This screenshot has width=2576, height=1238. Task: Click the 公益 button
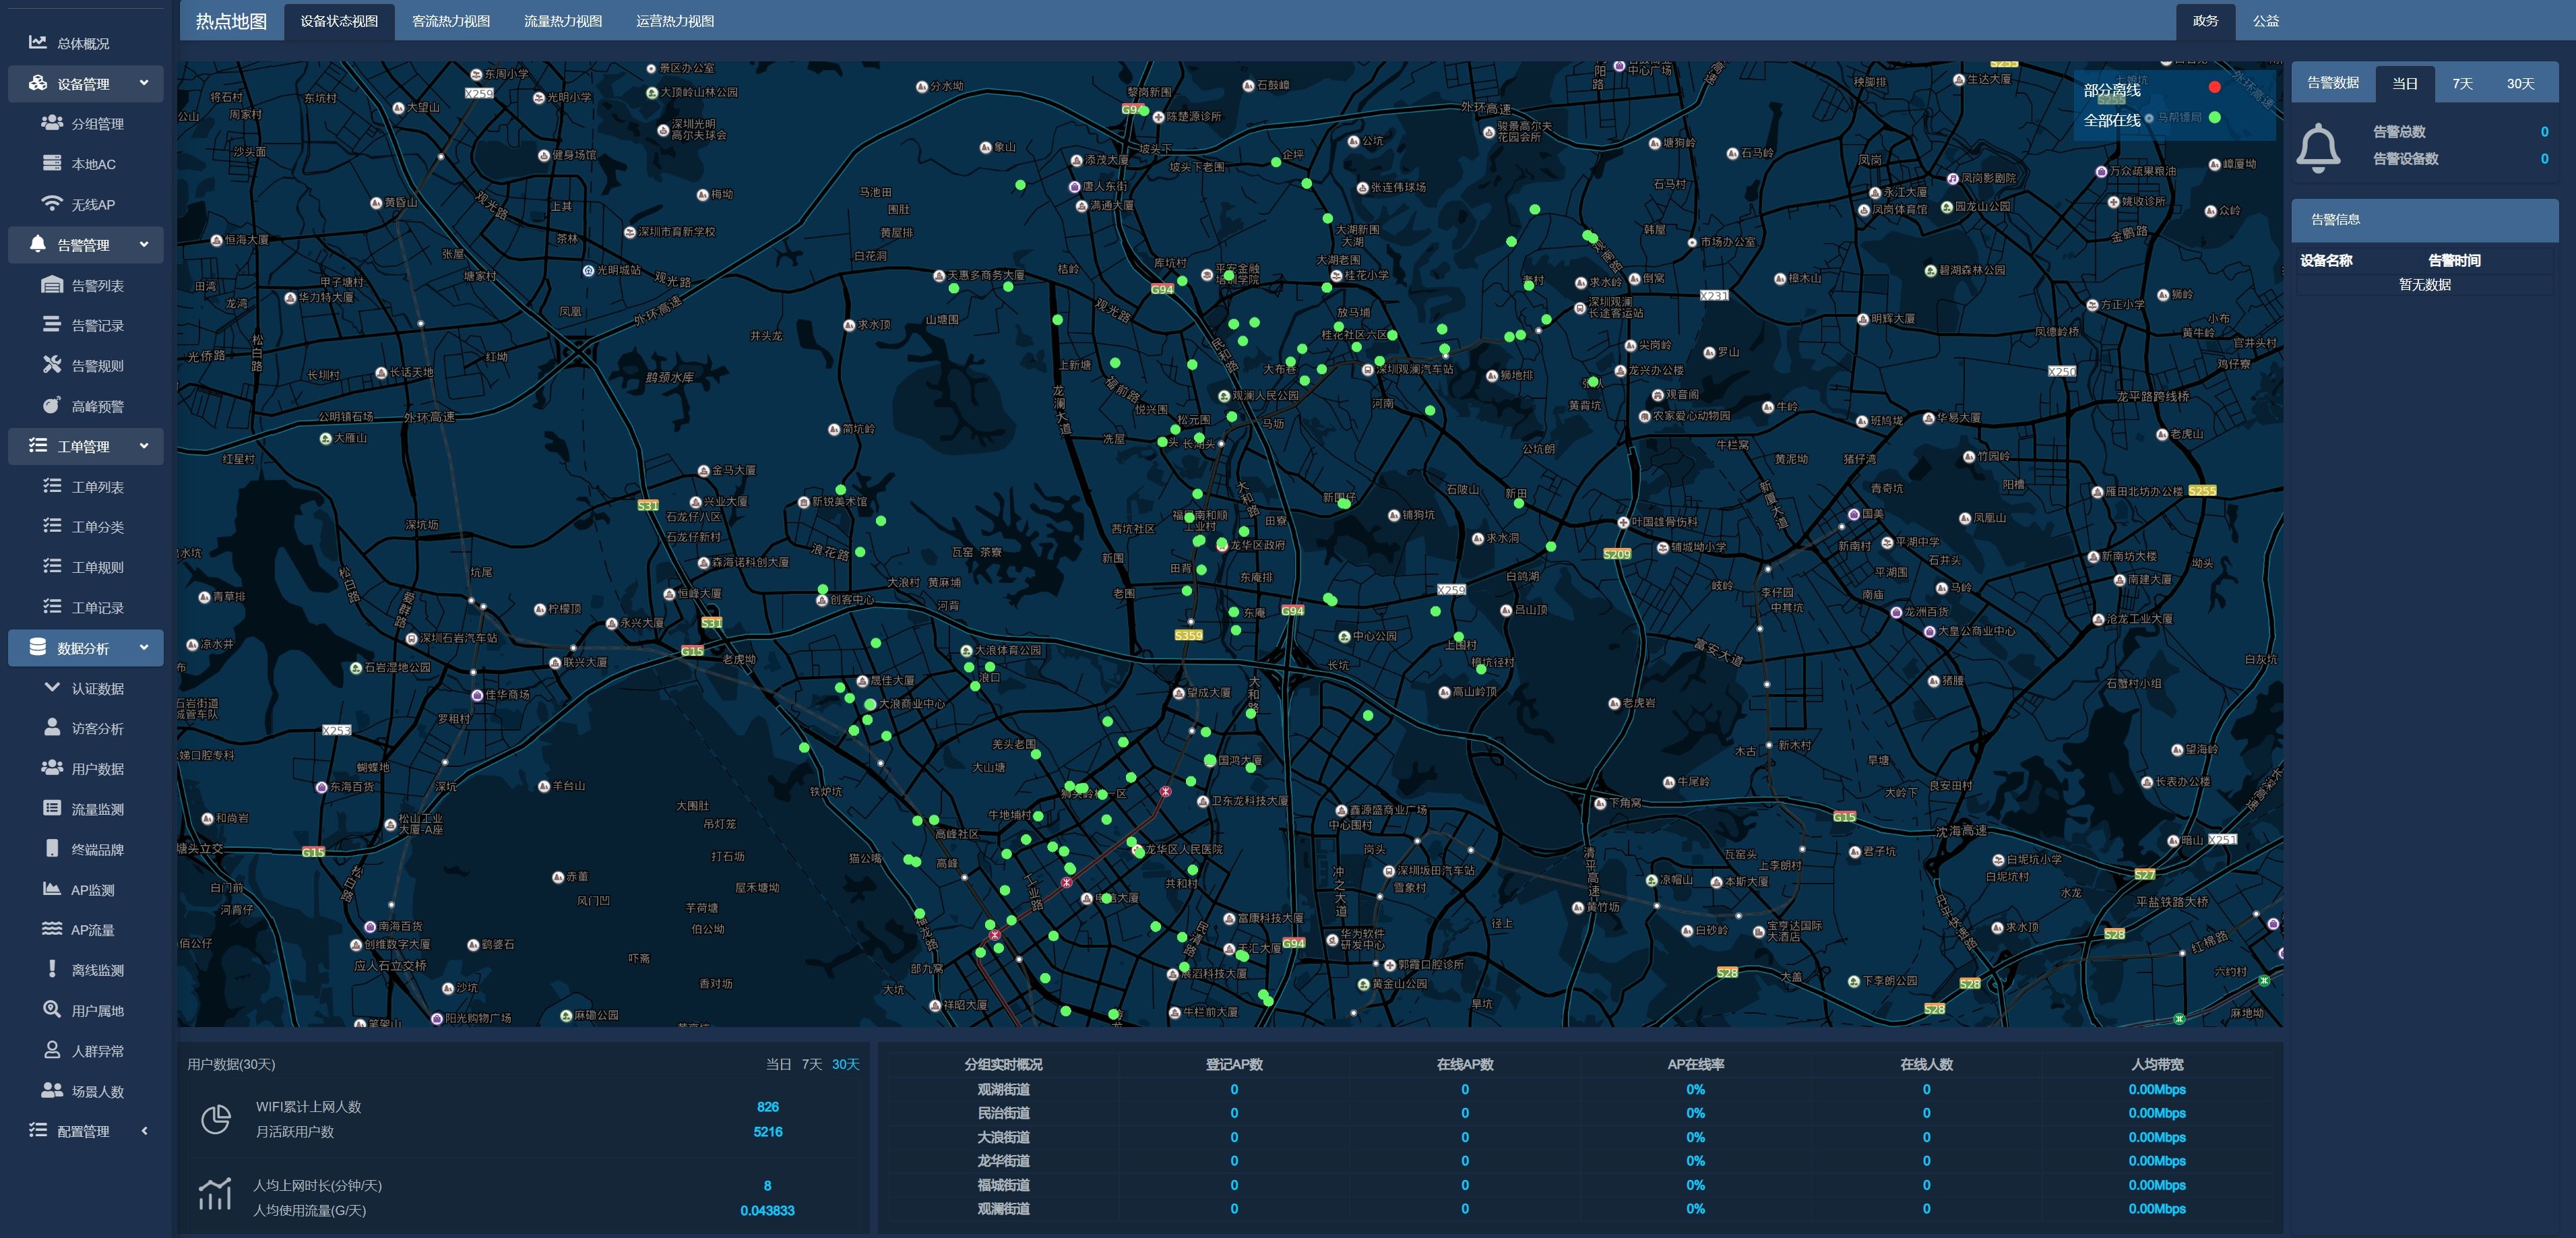2265,21
